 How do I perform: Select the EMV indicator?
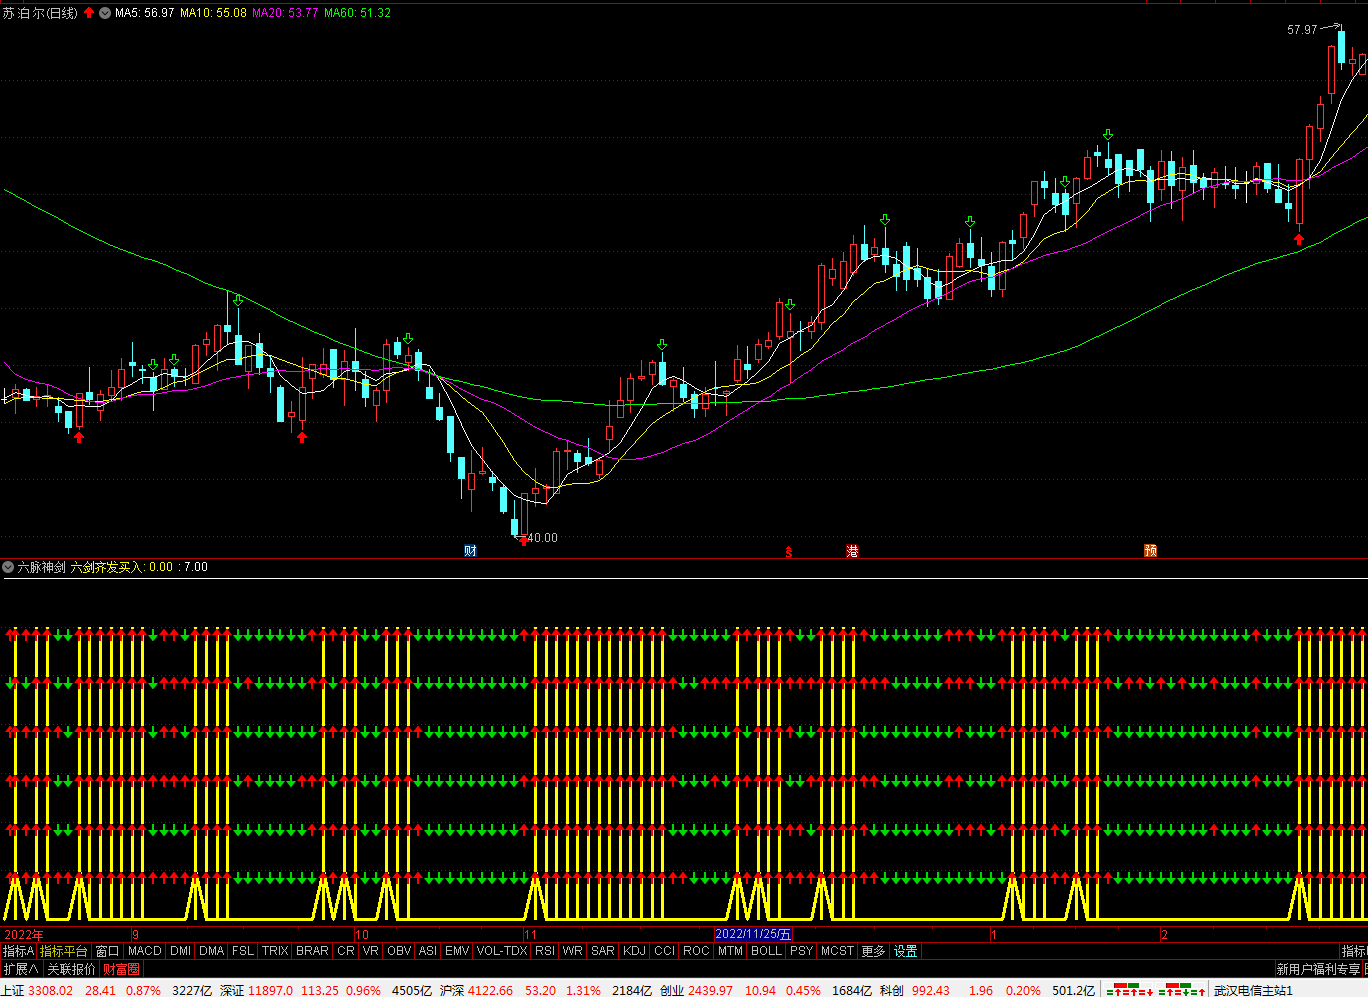tap(457, 951)
